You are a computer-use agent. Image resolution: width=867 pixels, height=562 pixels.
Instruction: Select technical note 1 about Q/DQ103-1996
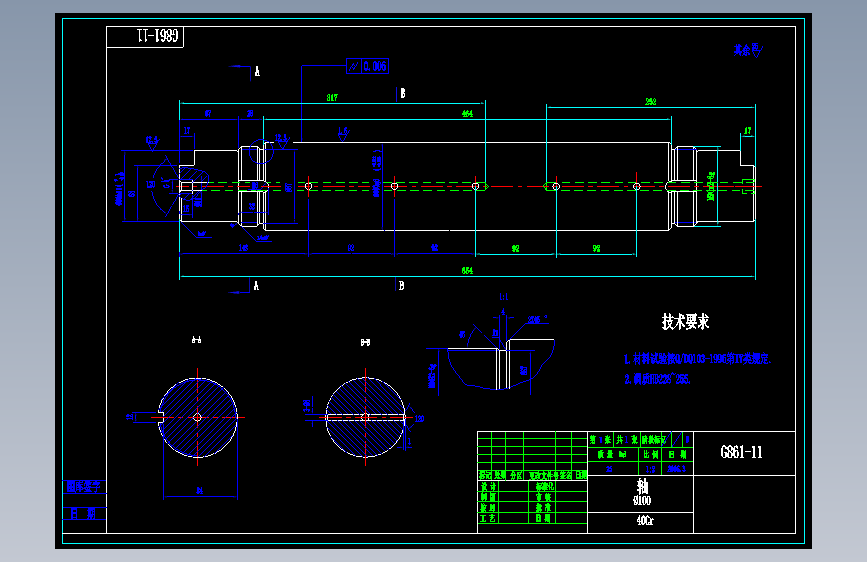tap(697, 358)
